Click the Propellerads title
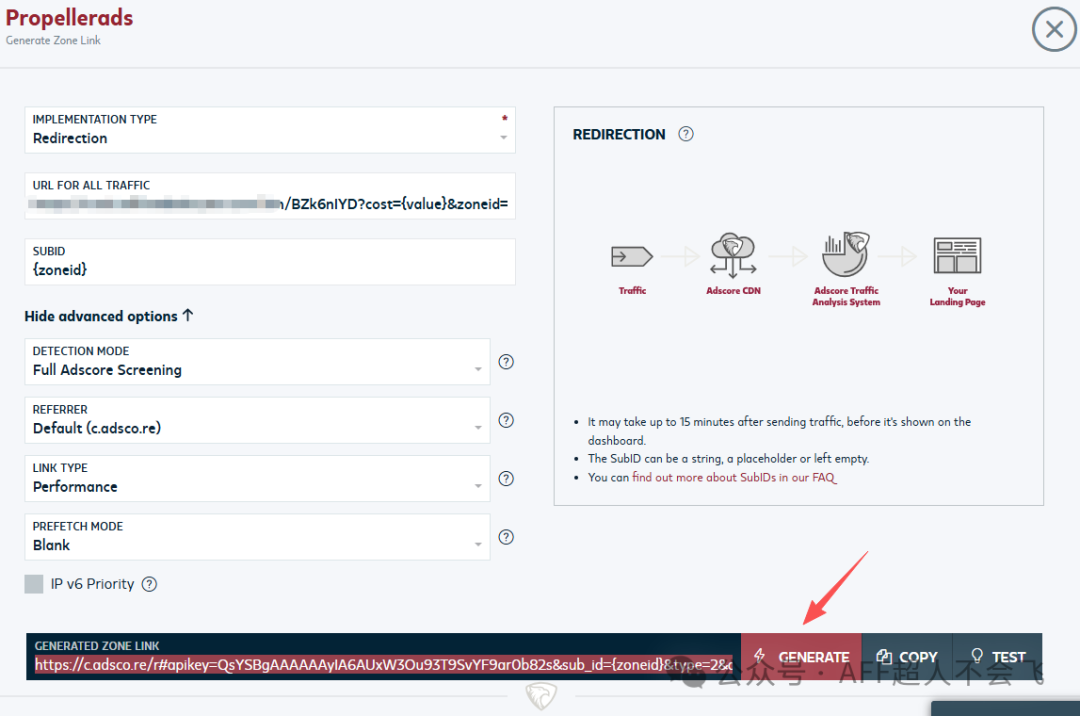Viewport: 1080px width, 716px height. coord(70,18)
